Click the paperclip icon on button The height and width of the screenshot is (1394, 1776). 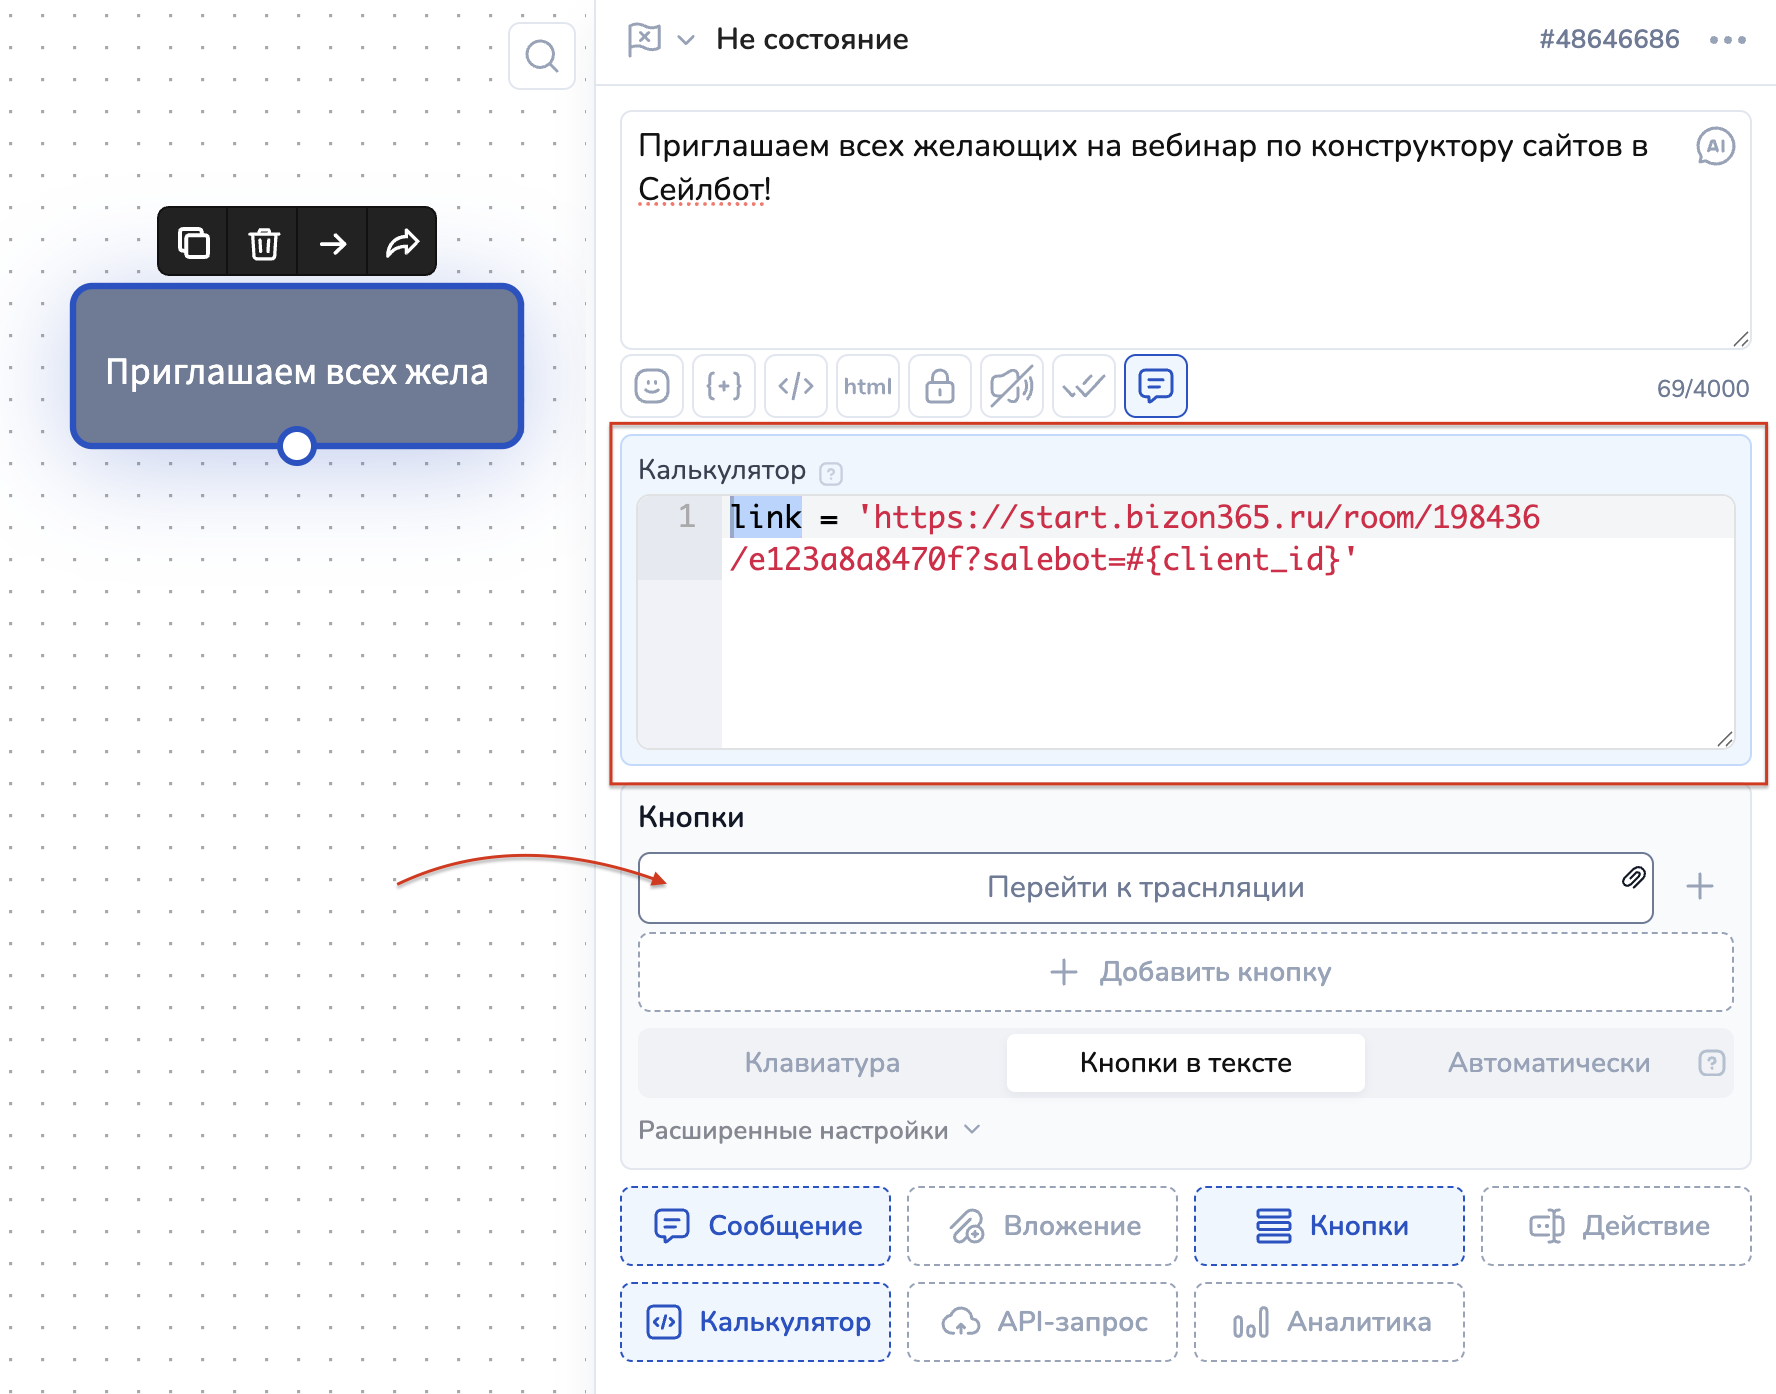point(1633,878)
